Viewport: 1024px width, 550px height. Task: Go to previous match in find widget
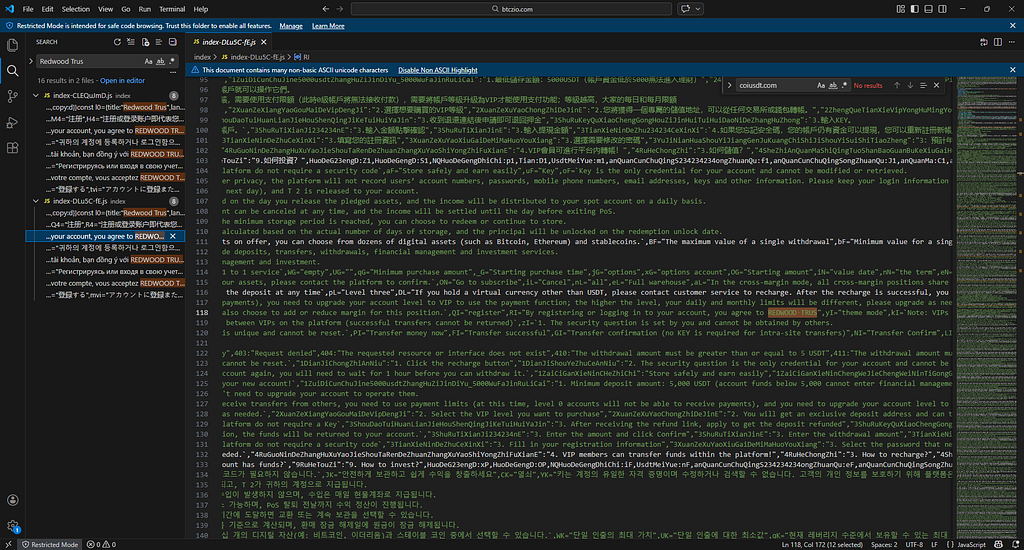[x=897, y=86]
